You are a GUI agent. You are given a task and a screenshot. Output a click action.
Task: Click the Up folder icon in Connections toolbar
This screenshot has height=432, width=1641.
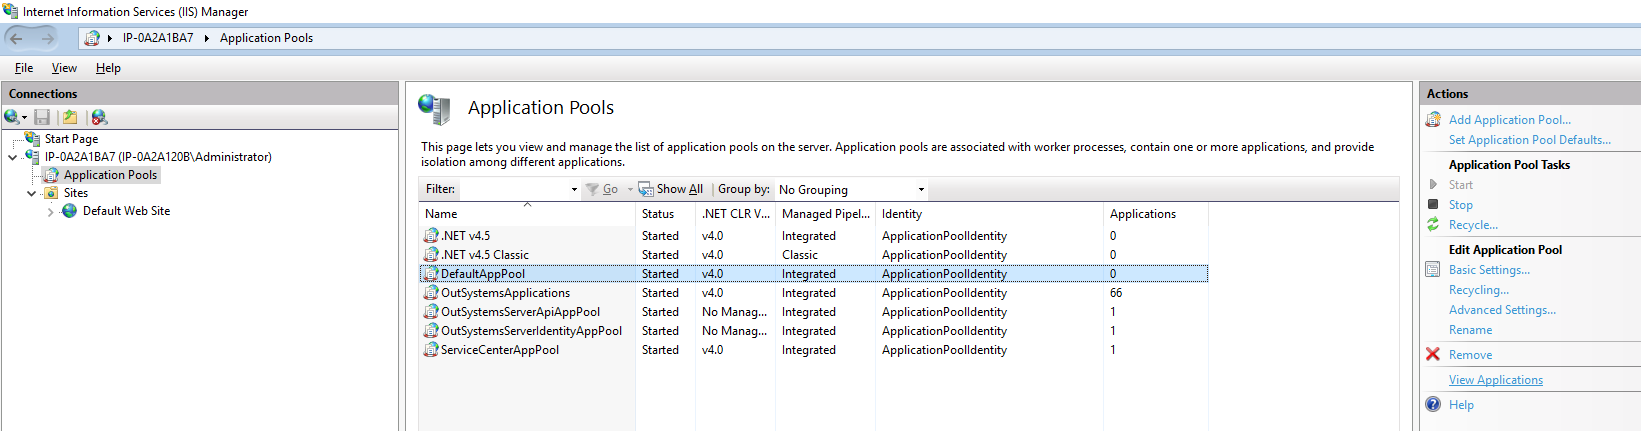(x=70, y=117)
